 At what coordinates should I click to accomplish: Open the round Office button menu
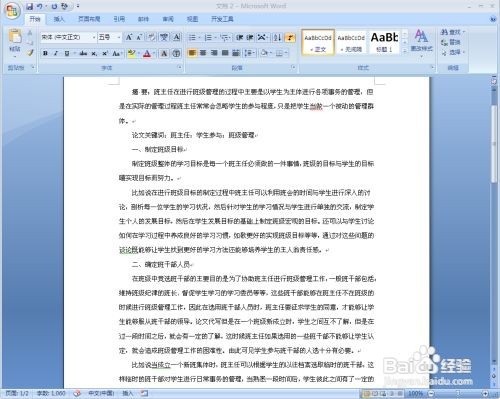point(12,11)
